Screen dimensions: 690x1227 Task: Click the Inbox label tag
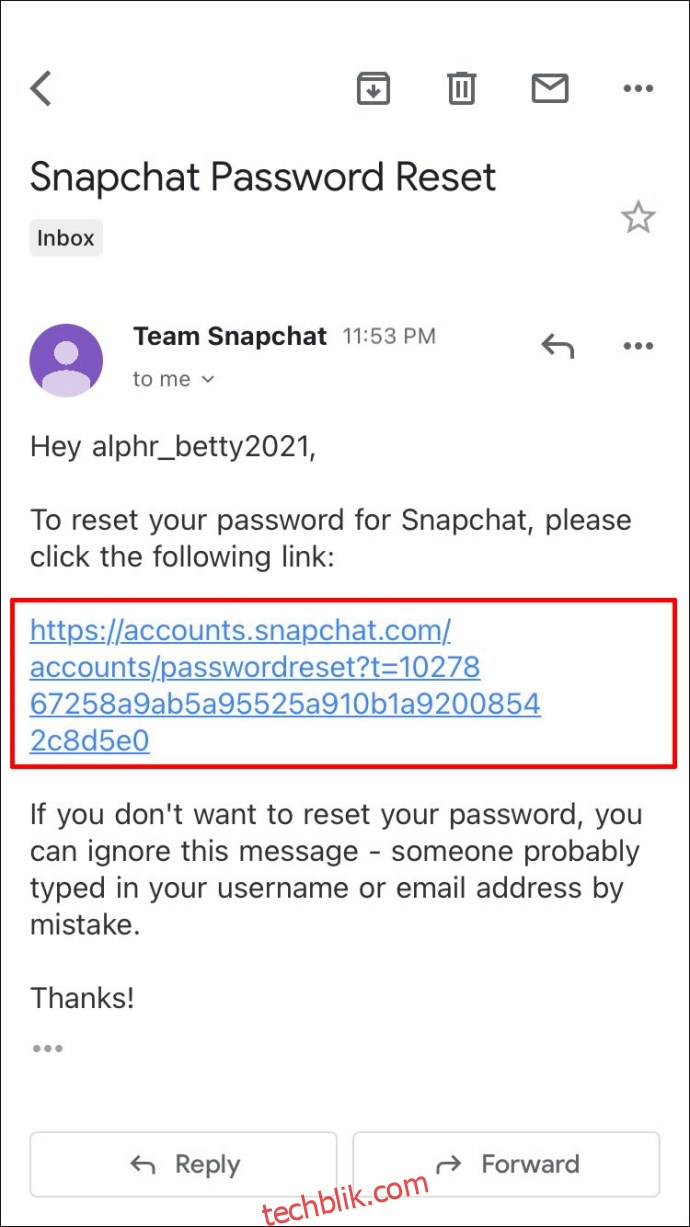pos(66,238)
